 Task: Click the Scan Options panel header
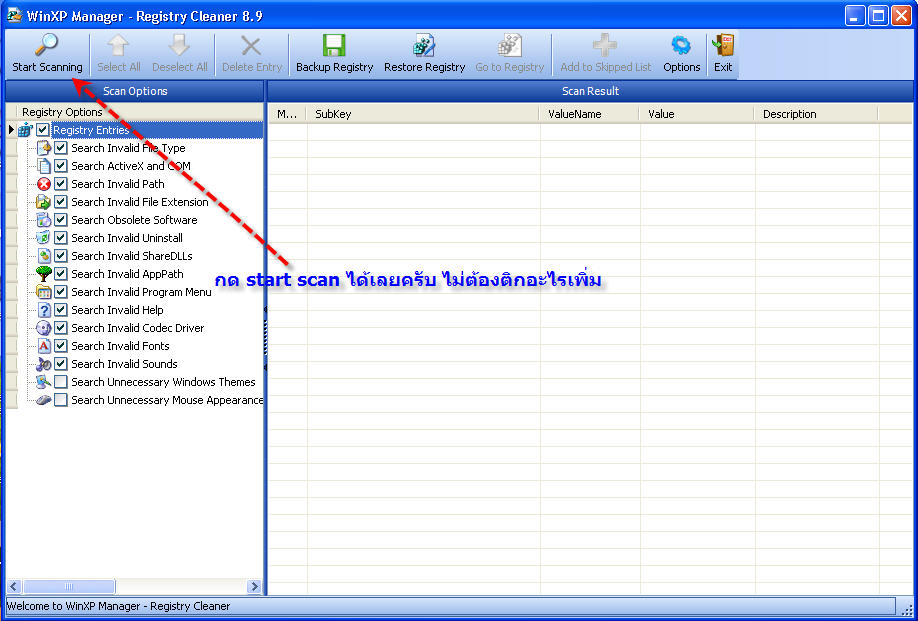pos(135,91)
